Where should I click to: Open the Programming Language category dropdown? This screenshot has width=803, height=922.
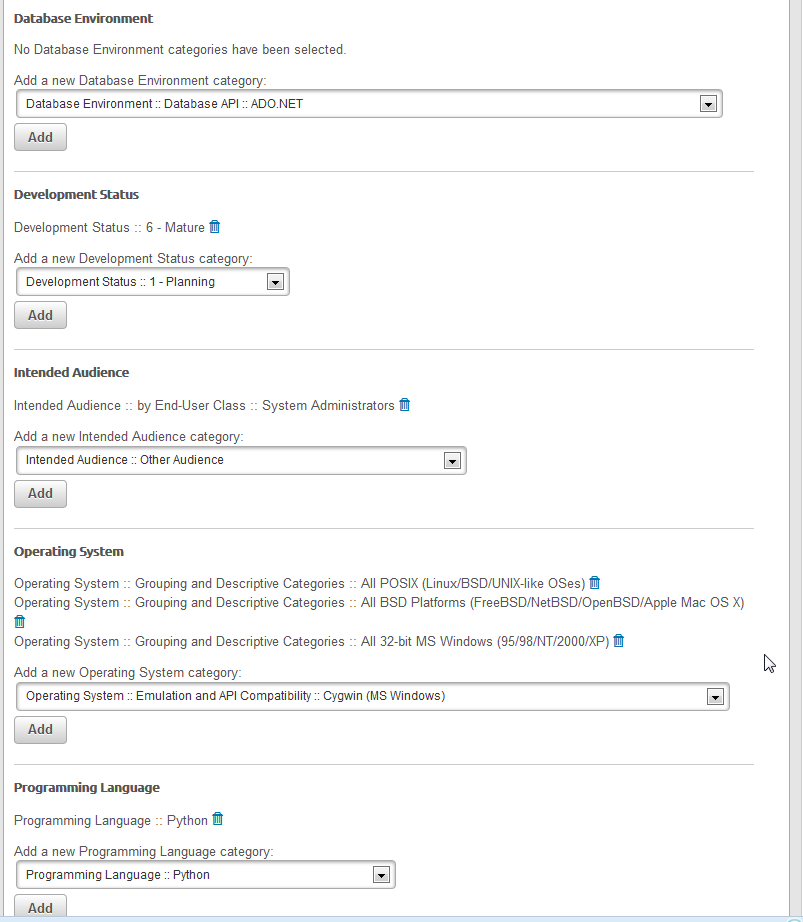tap(380, 875)
